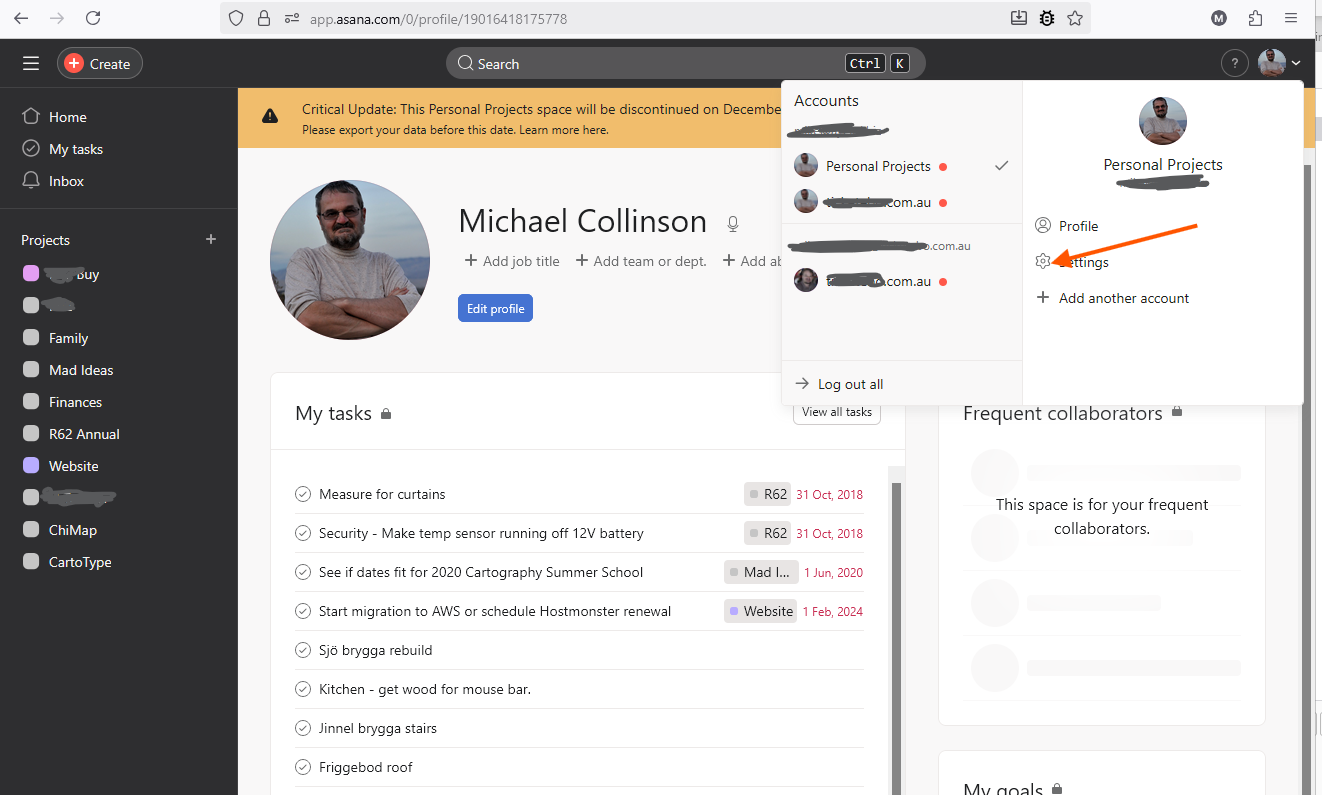Tick the Start migration to AWS task
The height and width of the screenshot is (795, 1322).
tap(303, 611)
